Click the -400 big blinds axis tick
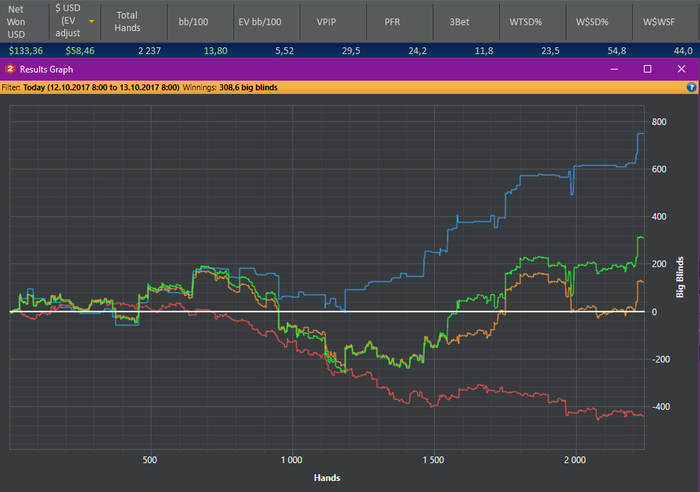The image size is (700, 492). coord(661,407)
